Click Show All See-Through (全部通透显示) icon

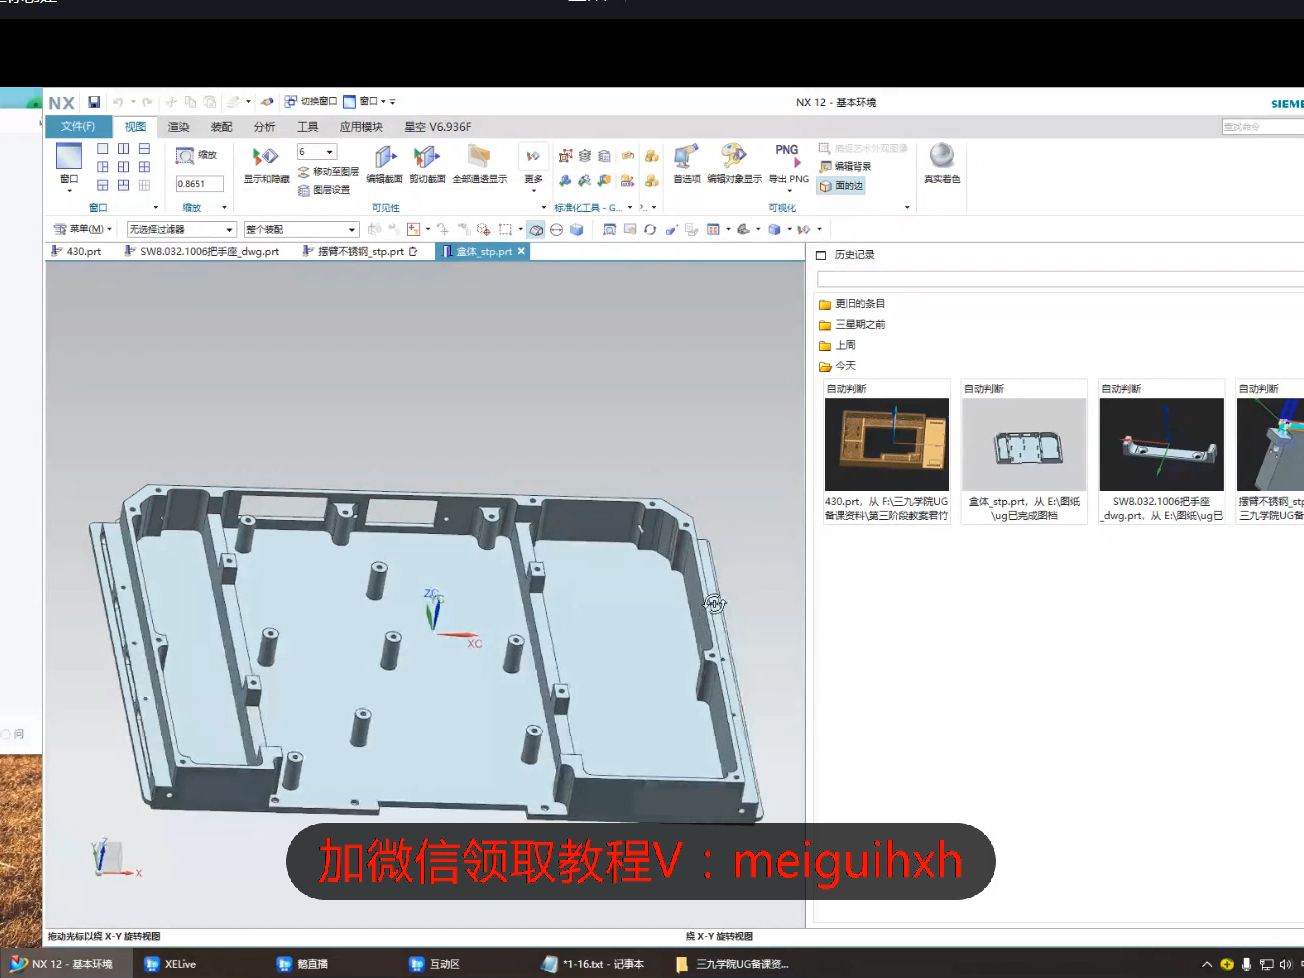[480, 165]
